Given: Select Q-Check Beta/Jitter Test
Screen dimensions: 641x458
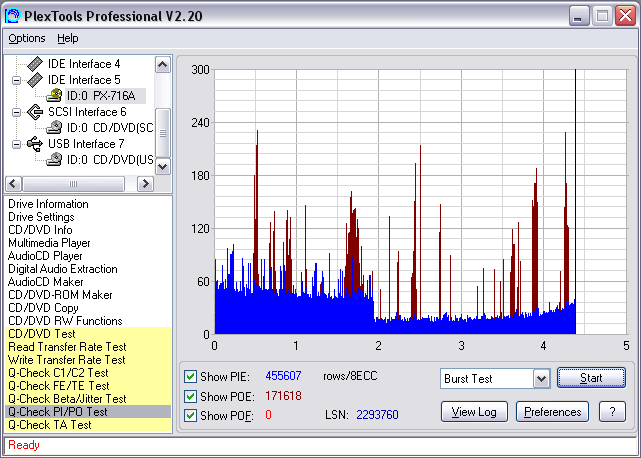Looking at the screenshot, I should (x=88, y=399).
